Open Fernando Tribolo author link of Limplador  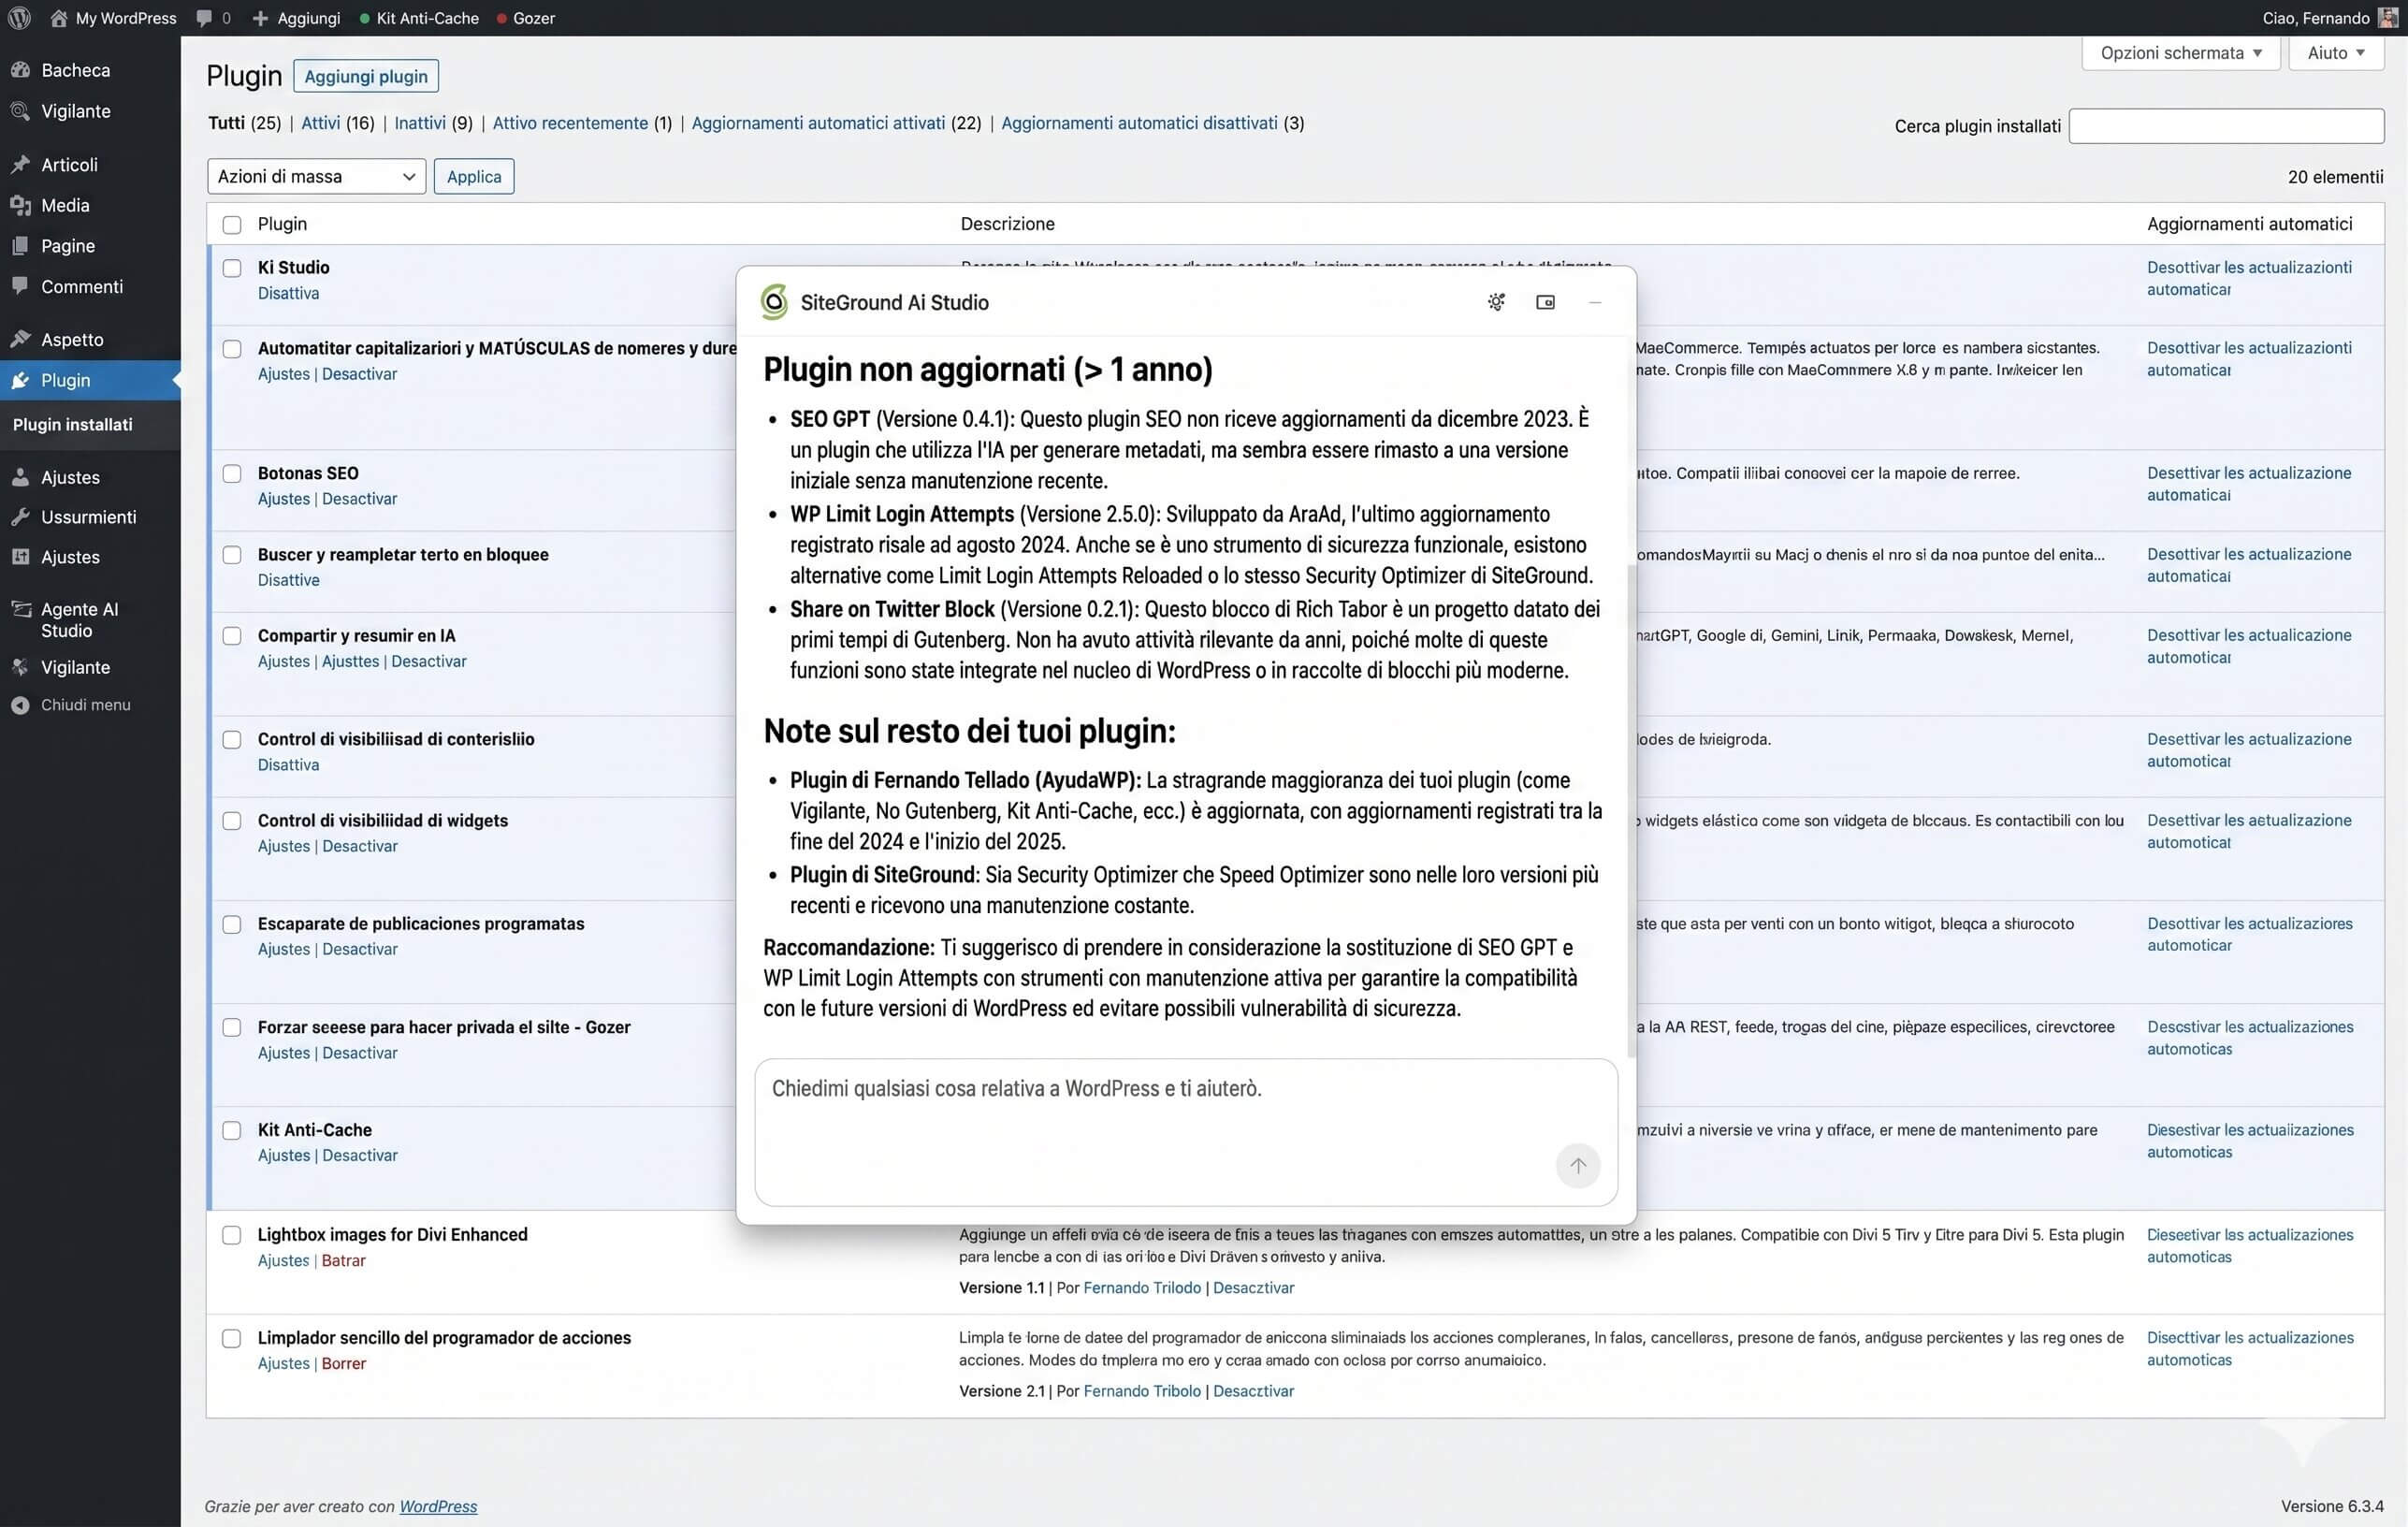coord(1142,1391)
